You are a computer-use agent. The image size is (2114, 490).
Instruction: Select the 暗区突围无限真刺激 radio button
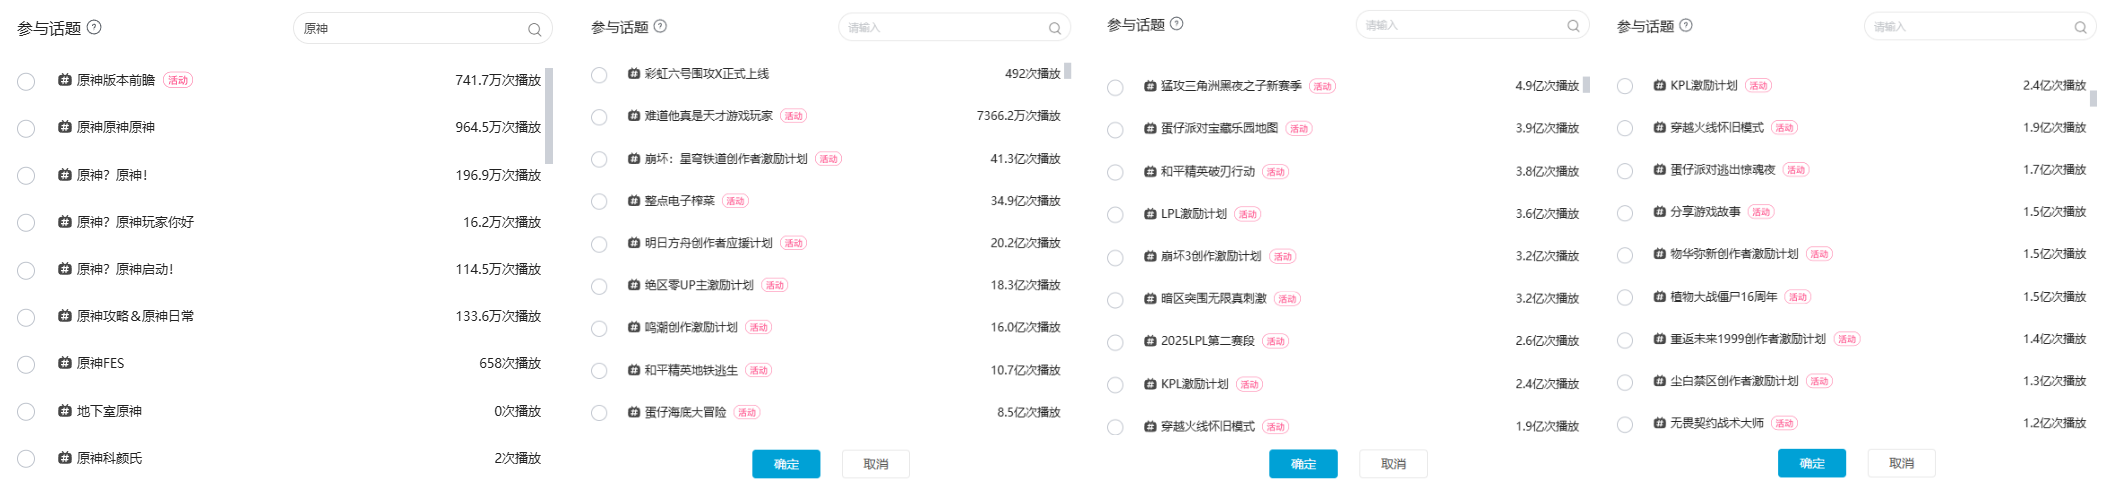click(x=1115, y=300)
